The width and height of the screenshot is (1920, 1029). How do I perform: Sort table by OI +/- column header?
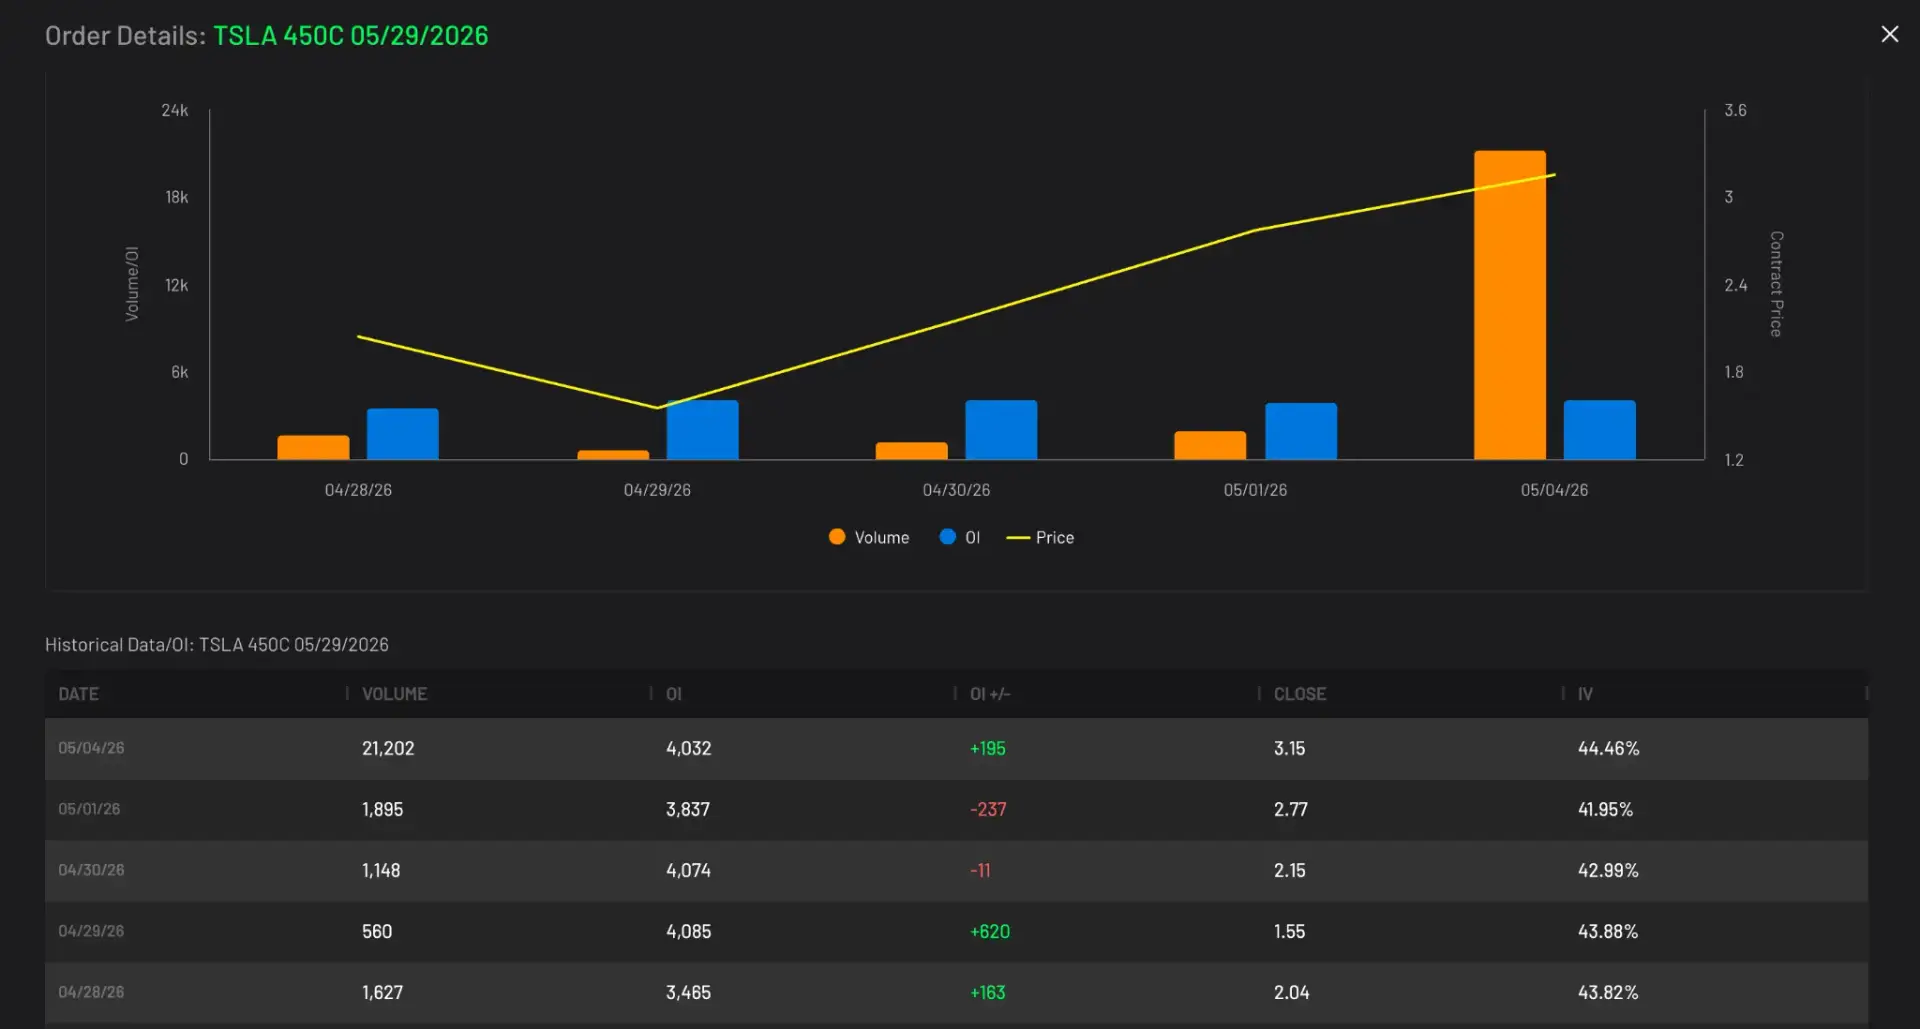pos(990,694)
